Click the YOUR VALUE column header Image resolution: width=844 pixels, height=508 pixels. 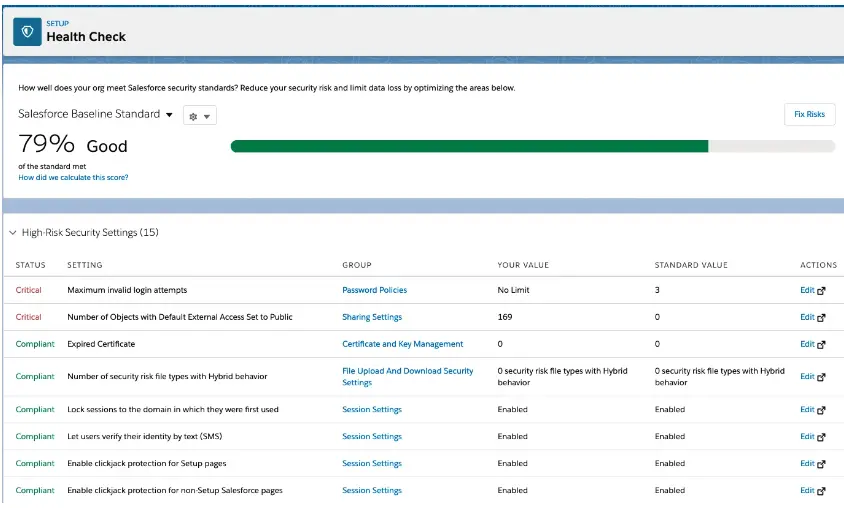(x=523, y=265)
